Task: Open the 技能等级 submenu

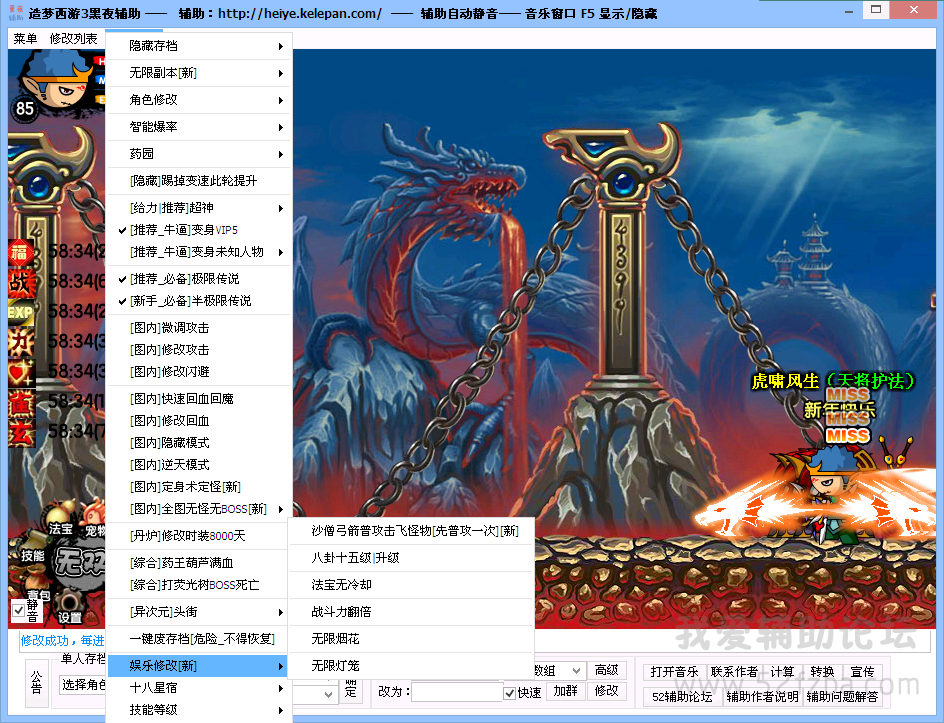Action: click(199, 710)
